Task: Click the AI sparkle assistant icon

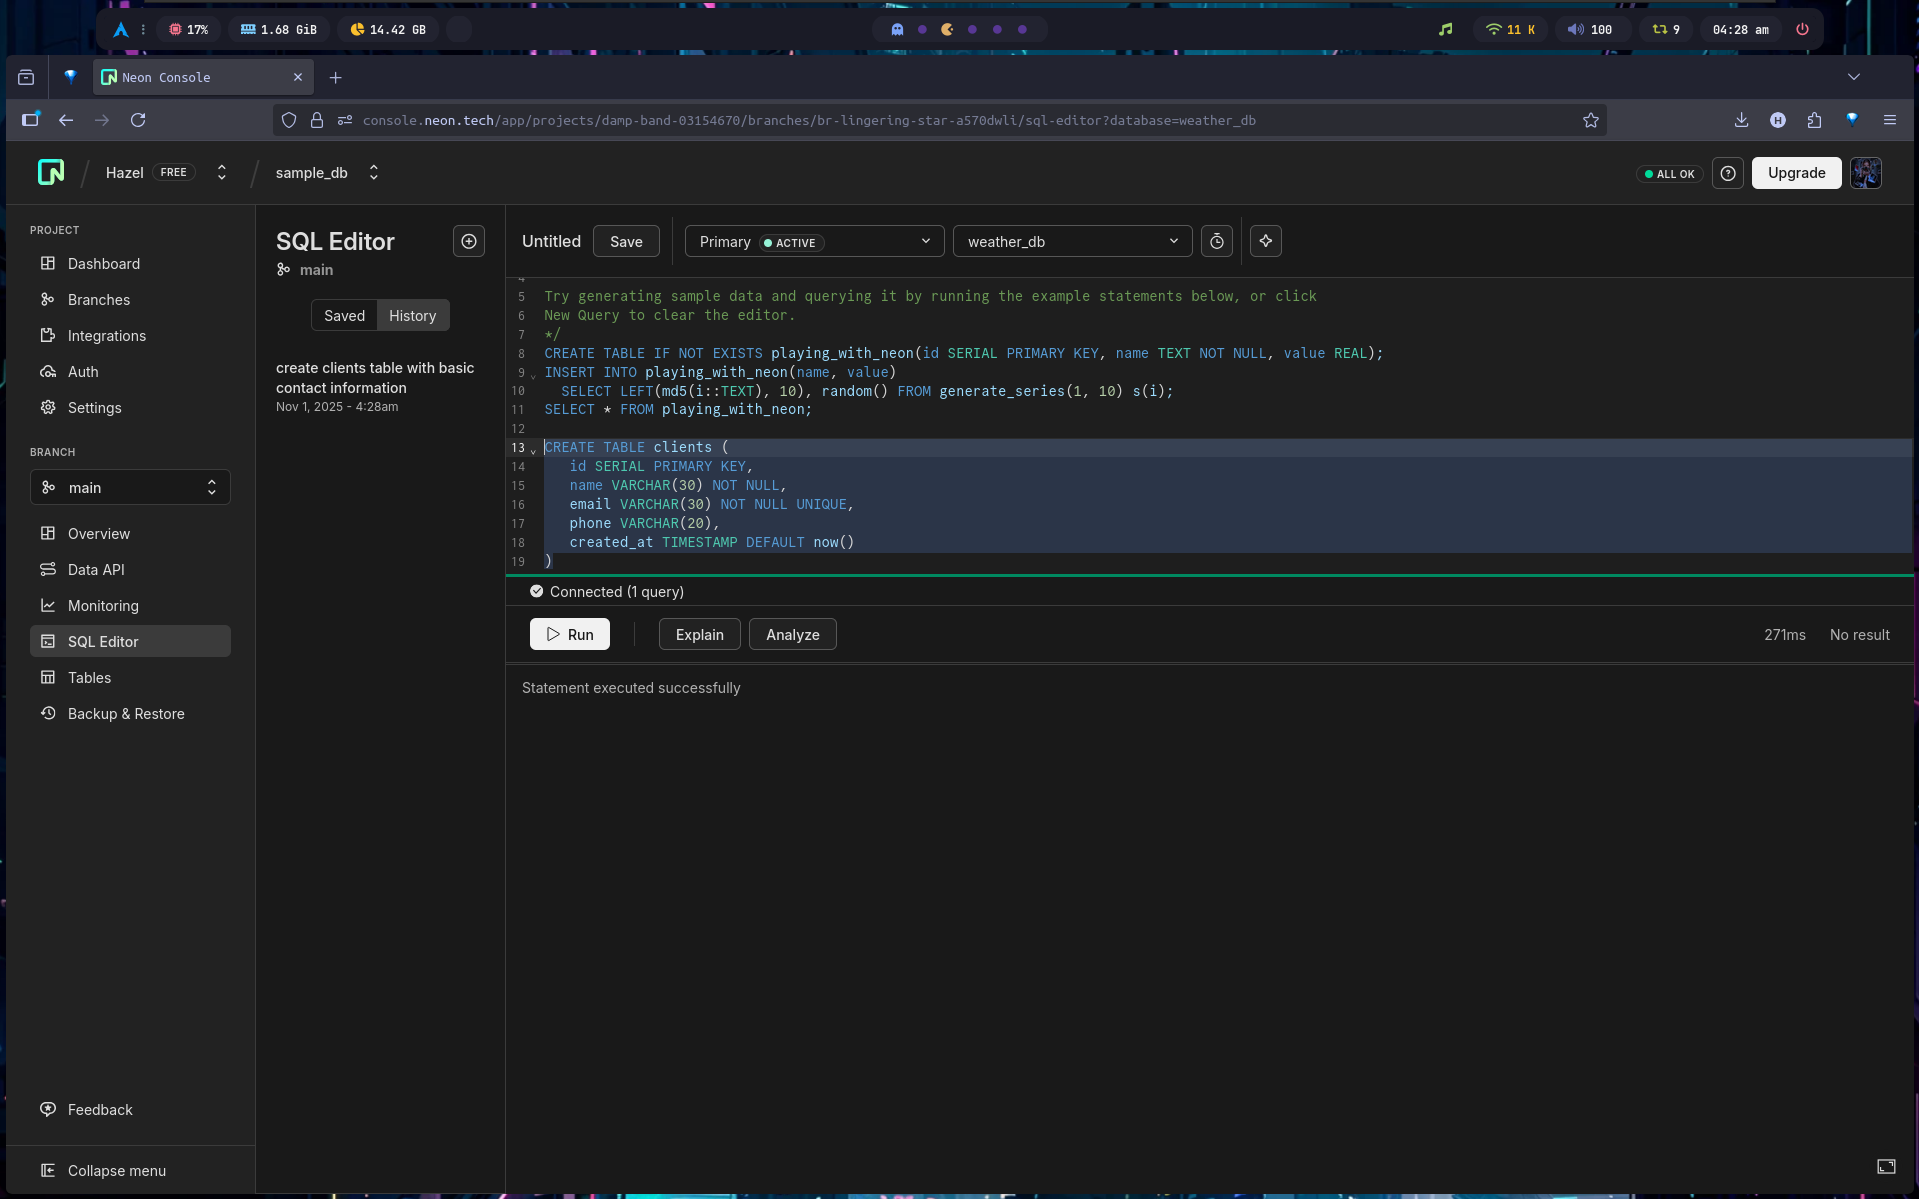Action: (1265, 241)
